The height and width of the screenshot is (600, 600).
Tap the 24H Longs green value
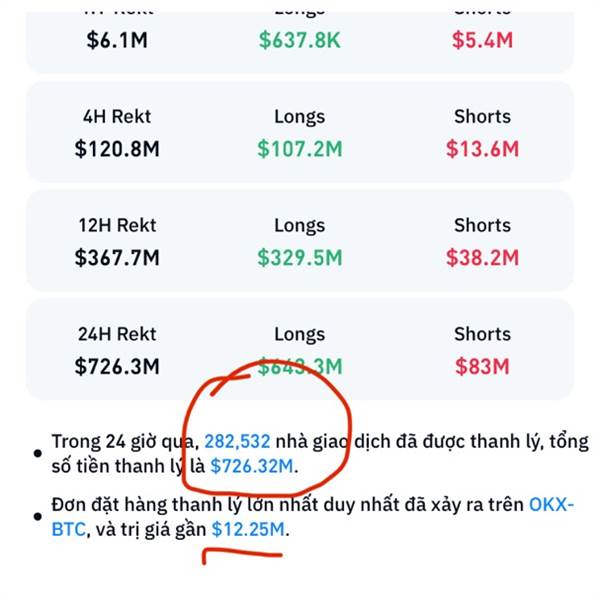click(300, 366)
